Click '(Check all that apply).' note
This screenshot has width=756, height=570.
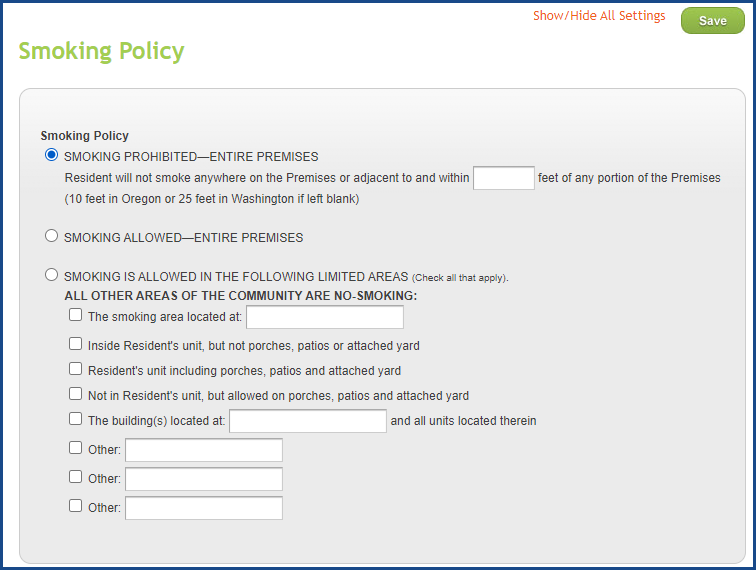(x=460, y=278)
